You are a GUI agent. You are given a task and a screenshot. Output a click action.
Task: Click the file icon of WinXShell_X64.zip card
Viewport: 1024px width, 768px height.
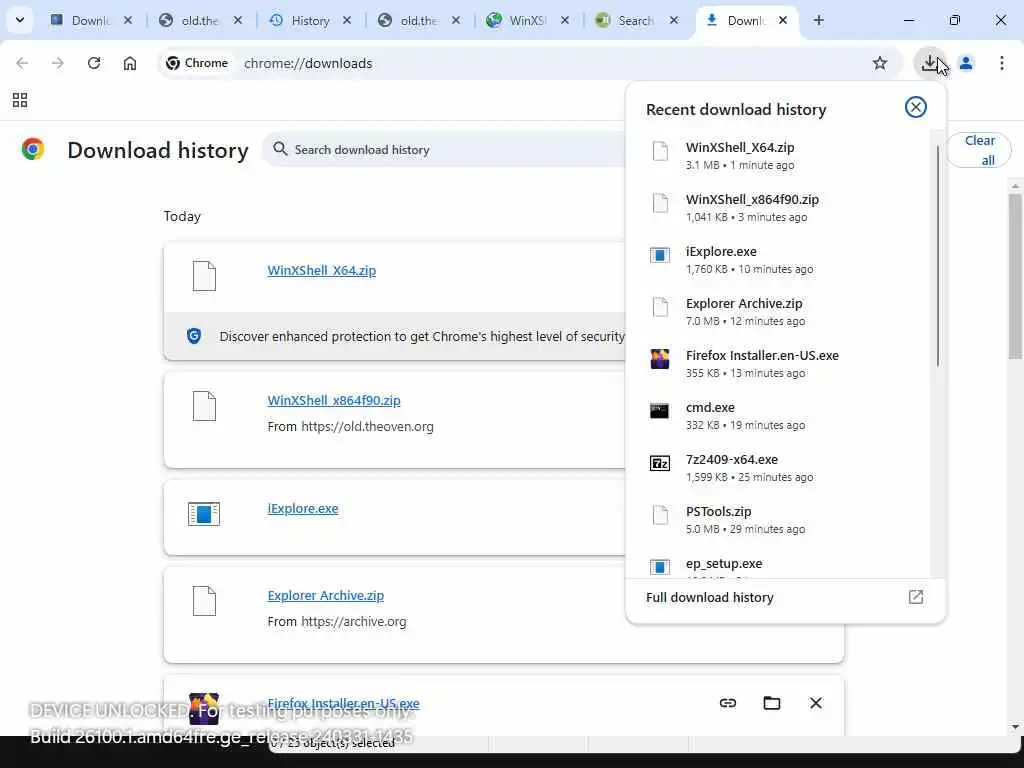[204, 276]
